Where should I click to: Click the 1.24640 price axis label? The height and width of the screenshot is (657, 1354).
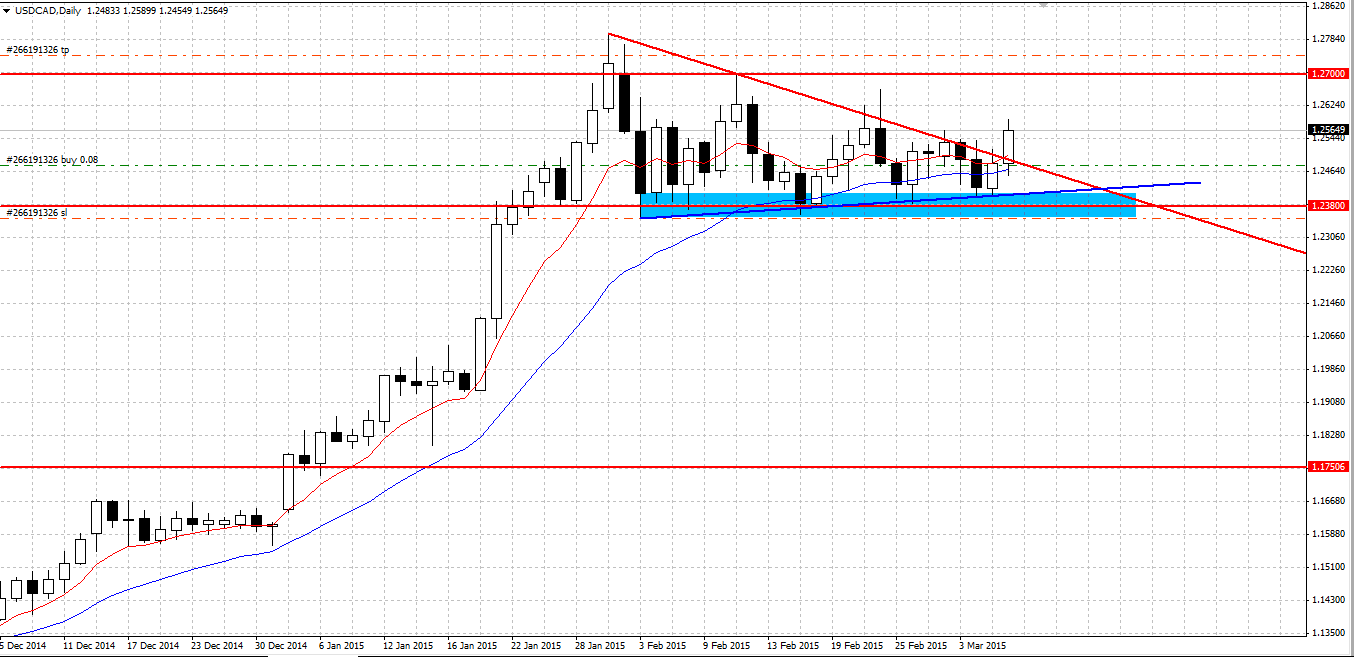pyautogui.click(x=1329, y=171)
